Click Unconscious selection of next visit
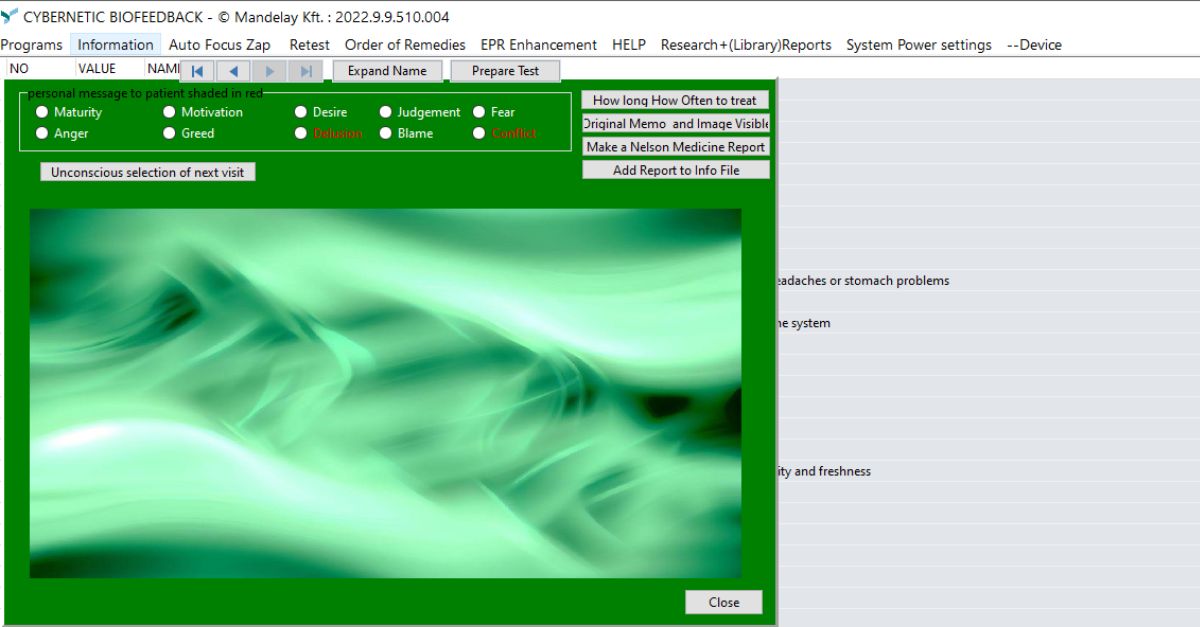 [x=148, y=172]
